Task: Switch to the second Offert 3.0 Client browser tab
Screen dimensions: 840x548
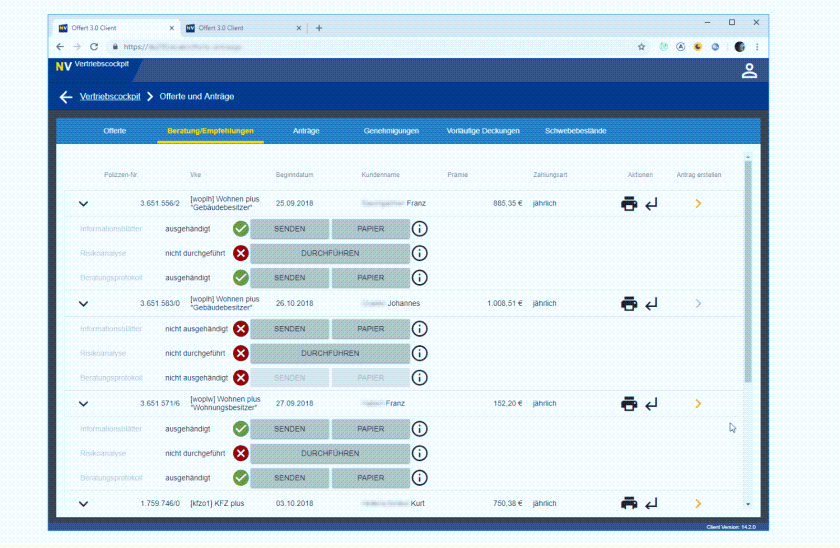Action: (244, 28)
